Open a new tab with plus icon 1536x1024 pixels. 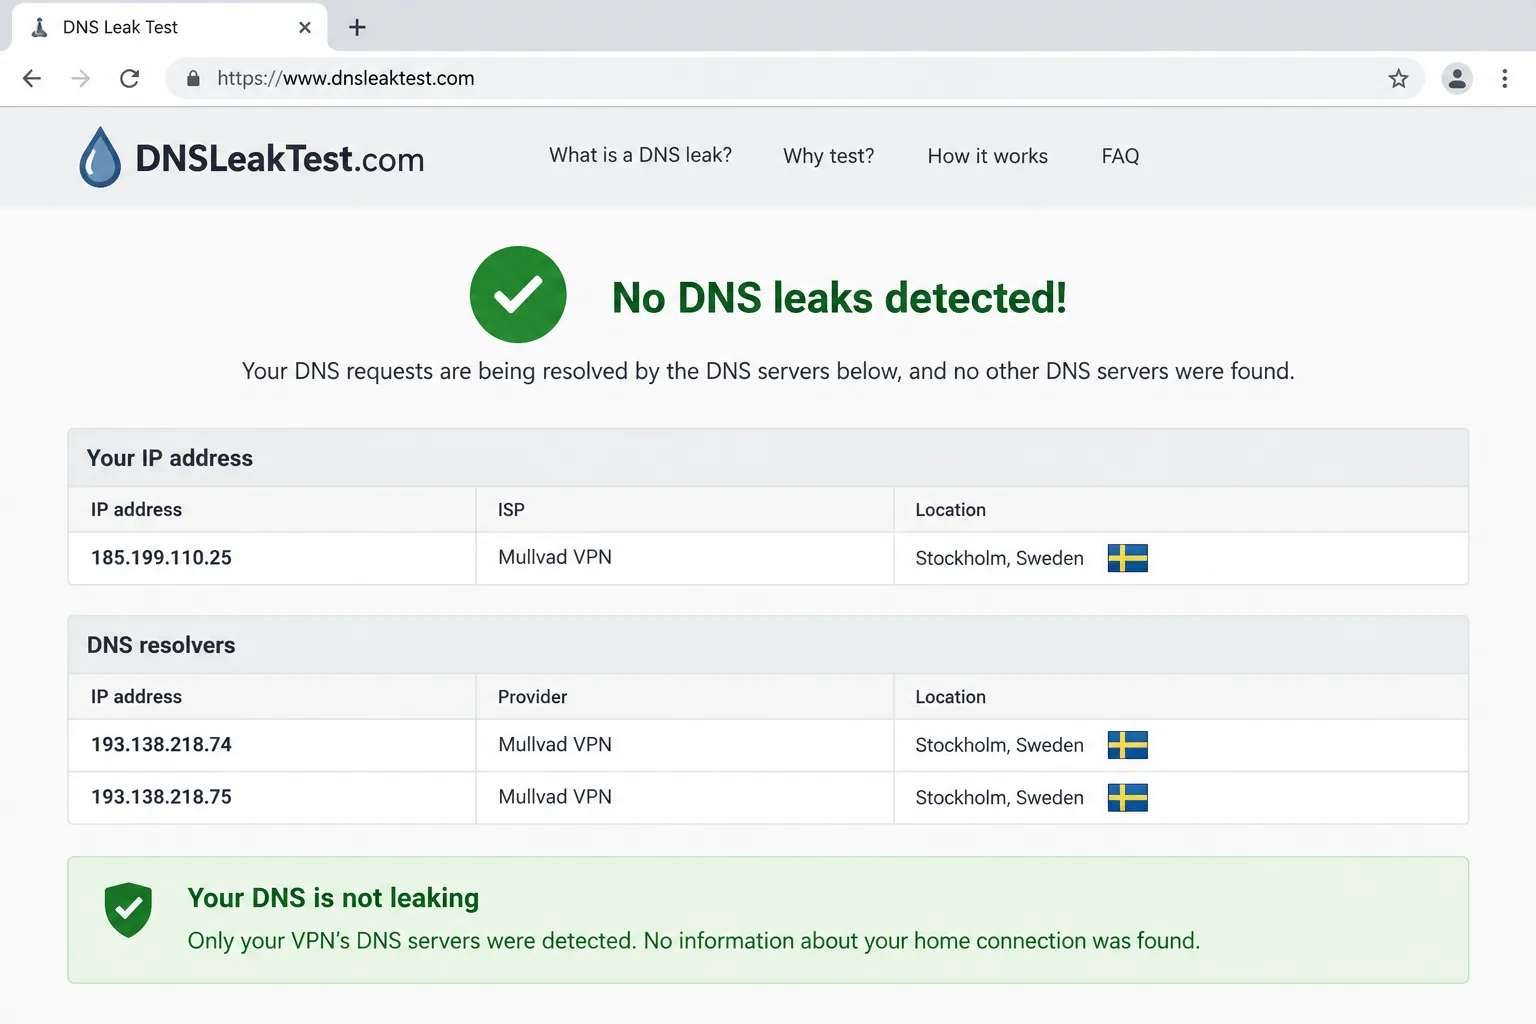point(357,27)
